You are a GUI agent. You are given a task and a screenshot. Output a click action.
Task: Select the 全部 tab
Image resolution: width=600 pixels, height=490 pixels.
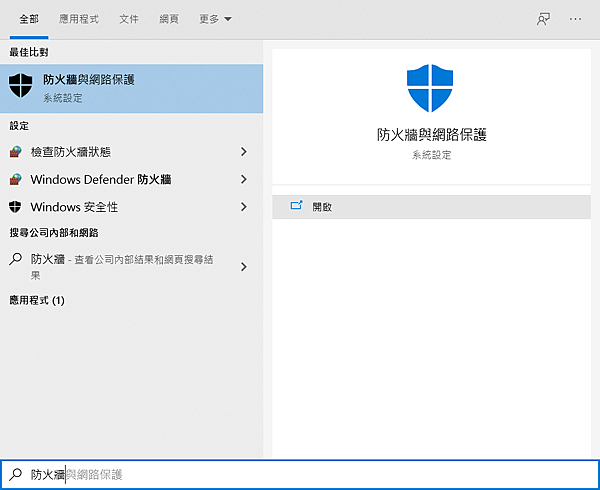point(29,19)
